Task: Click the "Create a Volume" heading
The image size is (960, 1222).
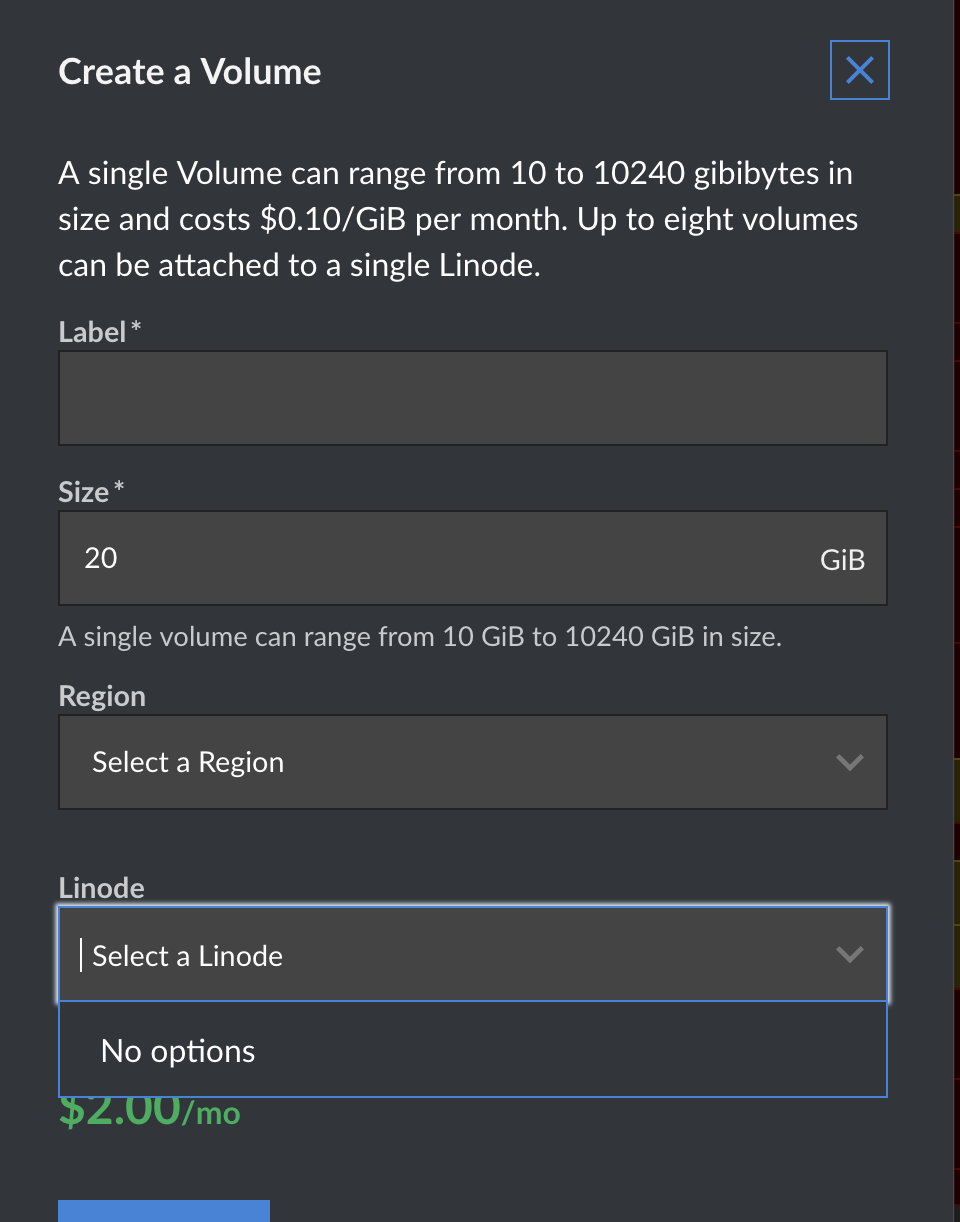Action: [x=190, y=72]
